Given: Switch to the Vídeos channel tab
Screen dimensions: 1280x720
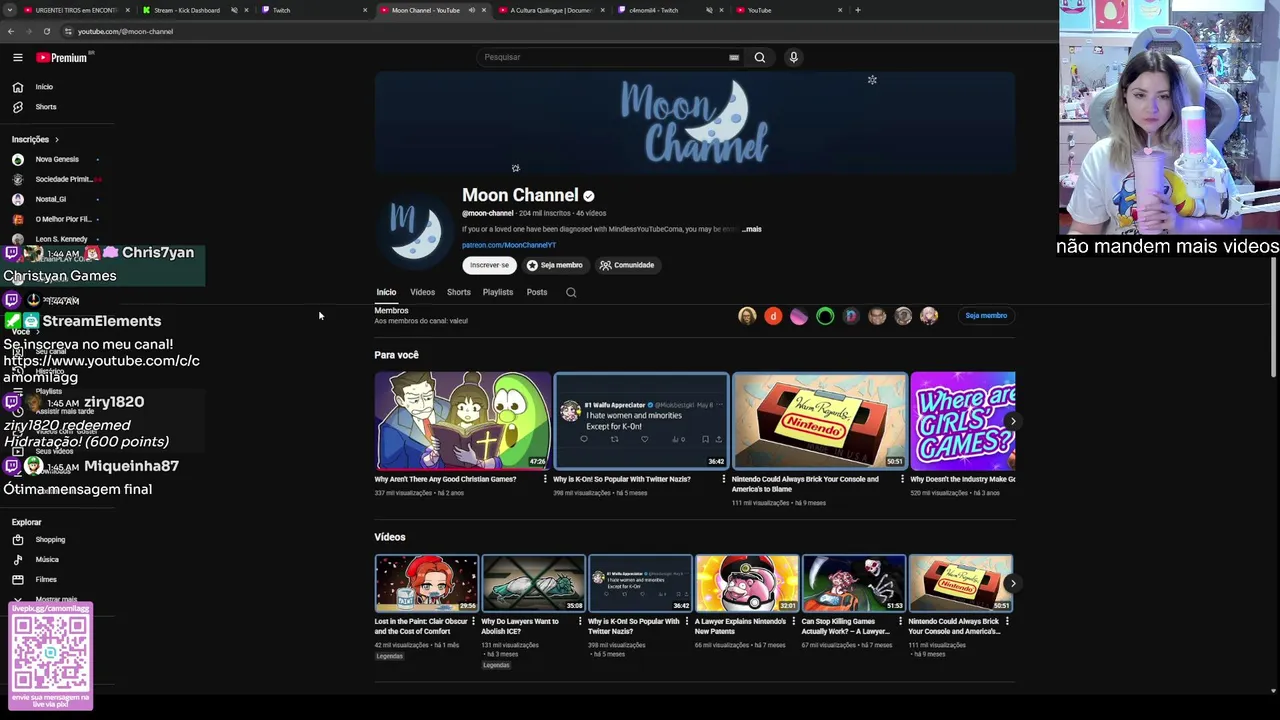Looking at the screenshot, I should (422, 292).
